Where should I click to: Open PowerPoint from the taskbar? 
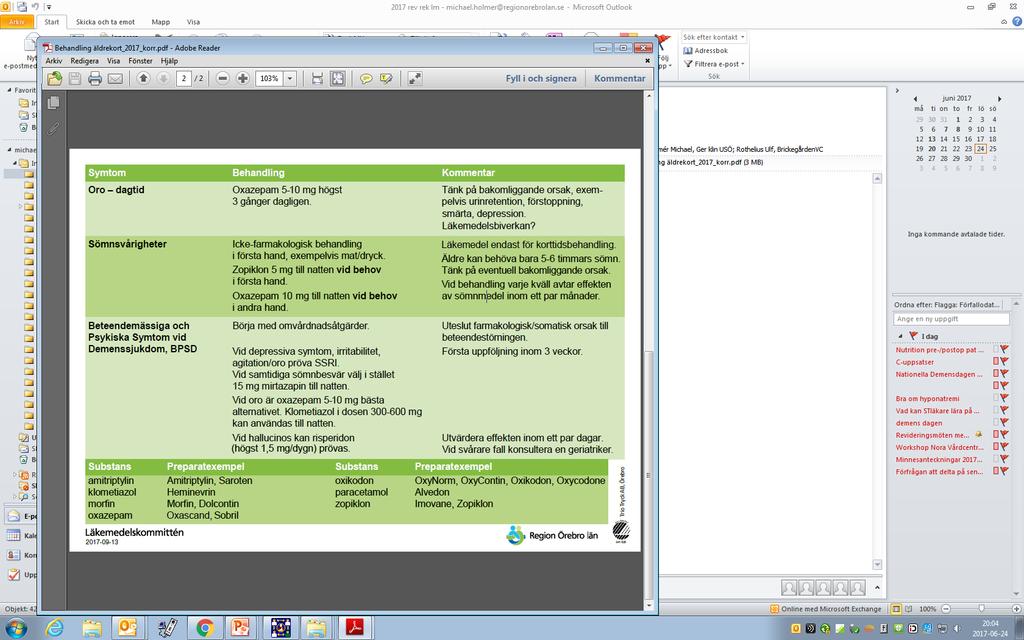[x=241, y=628]
